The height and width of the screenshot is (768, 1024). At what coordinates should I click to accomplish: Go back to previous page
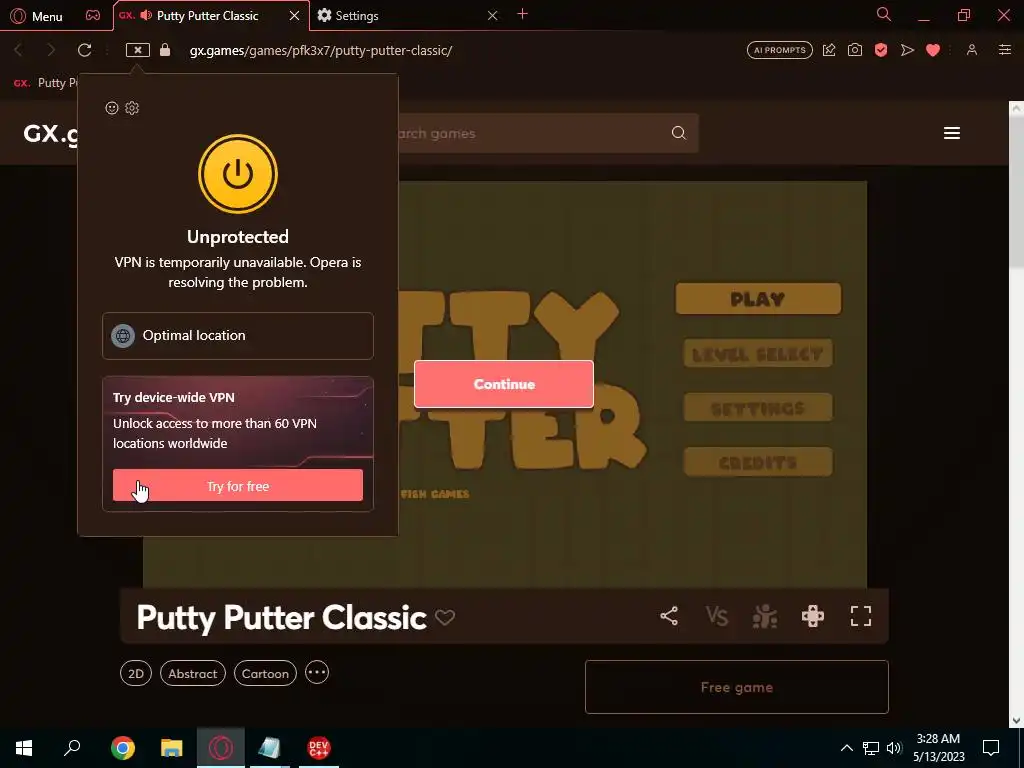coord(18,50)
